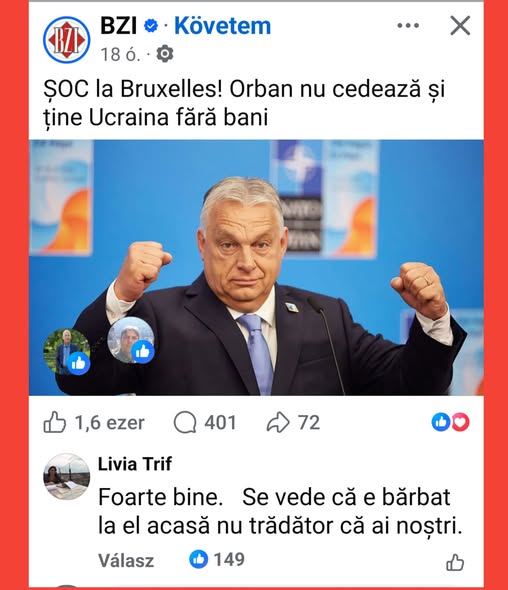This screenshot has height=590, width=508.
Task: Open the Orban post photo
Action: pos(256,268)
